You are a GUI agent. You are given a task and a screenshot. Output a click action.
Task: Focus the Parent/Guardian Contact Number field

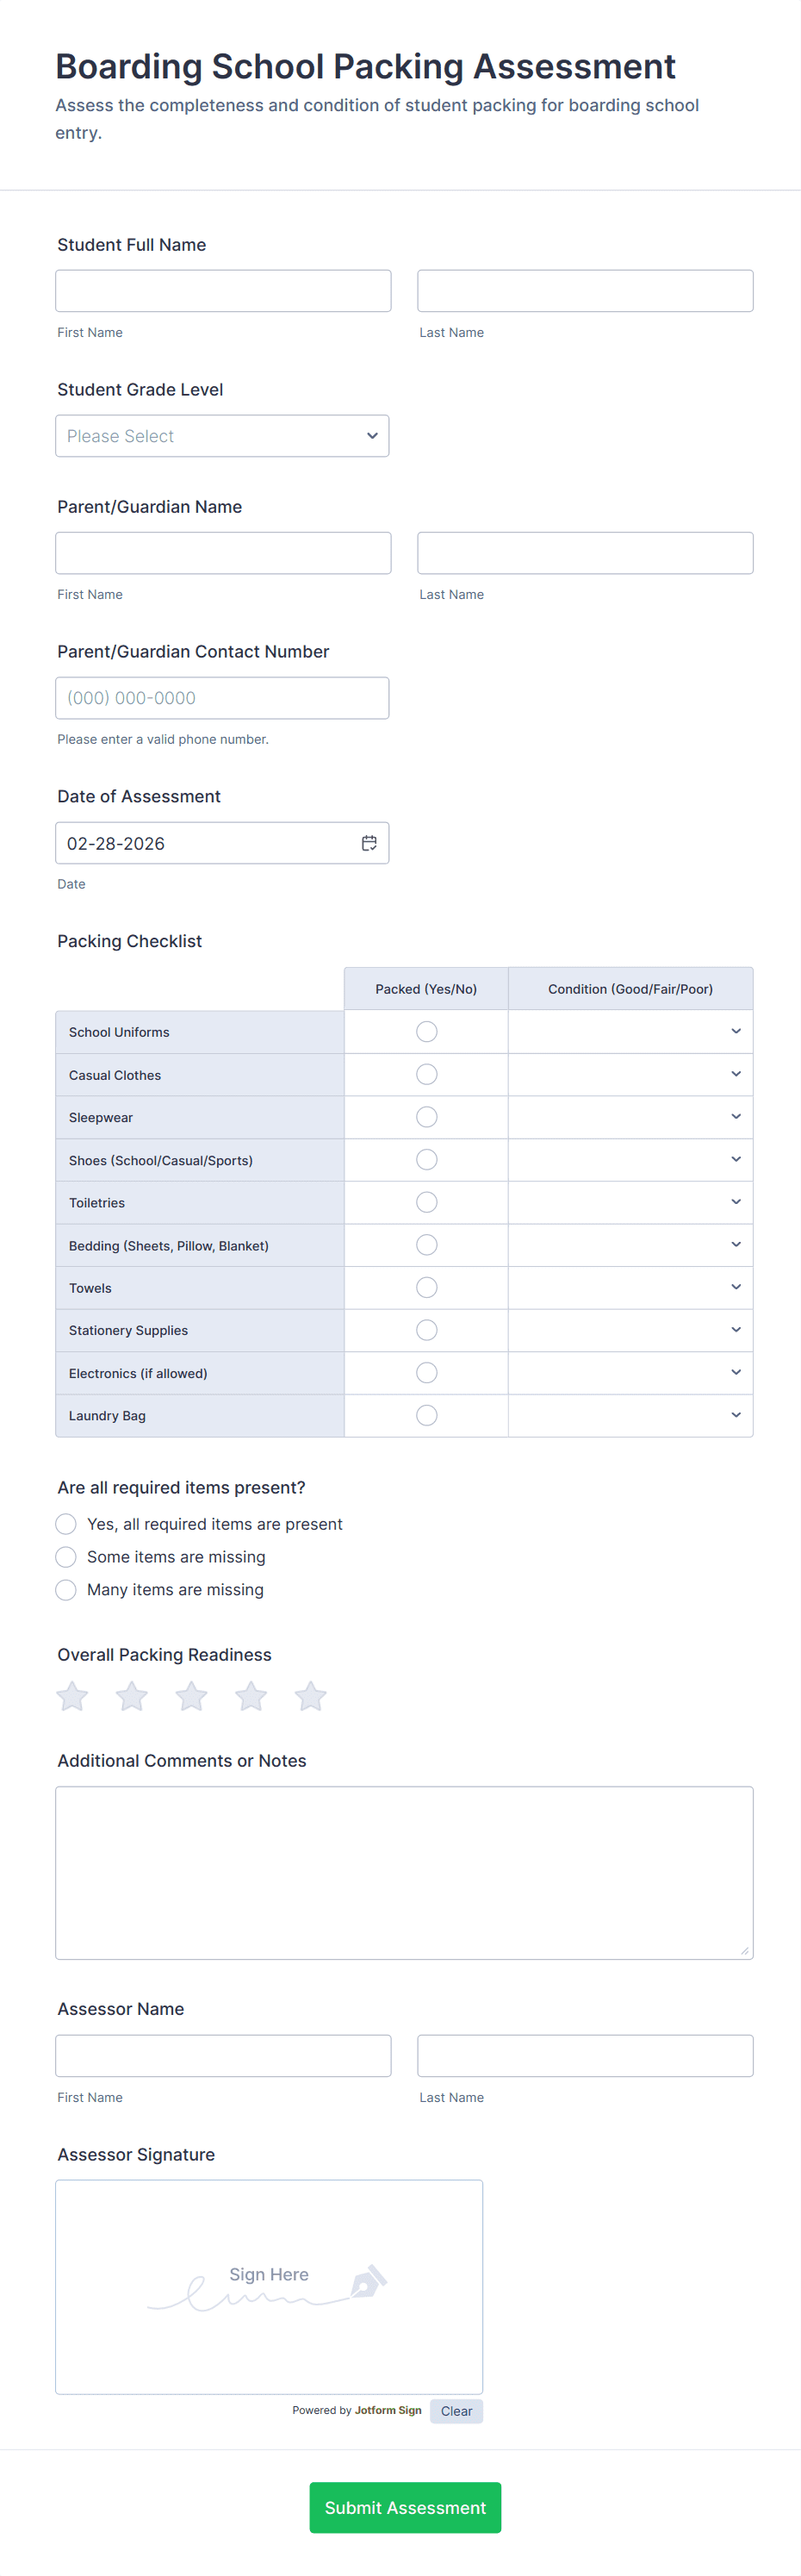point(222,698)
